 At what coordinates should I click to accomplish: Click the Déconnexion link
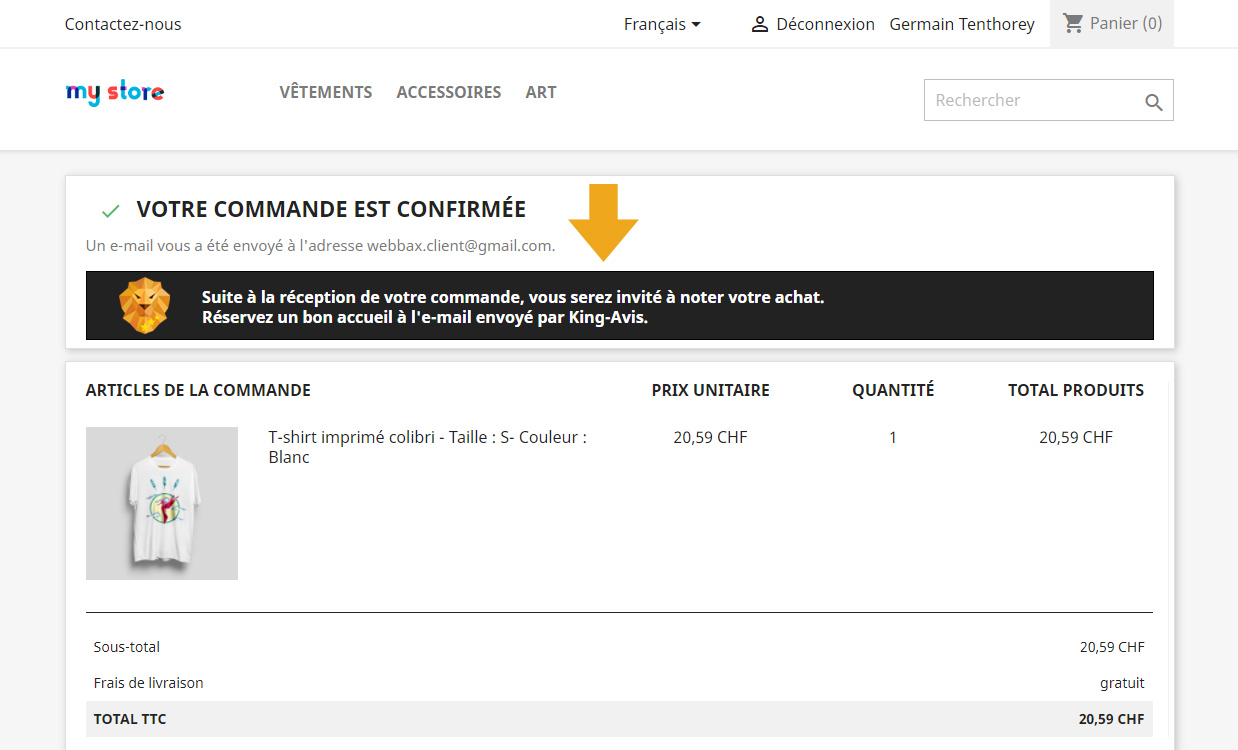[825, 24]
